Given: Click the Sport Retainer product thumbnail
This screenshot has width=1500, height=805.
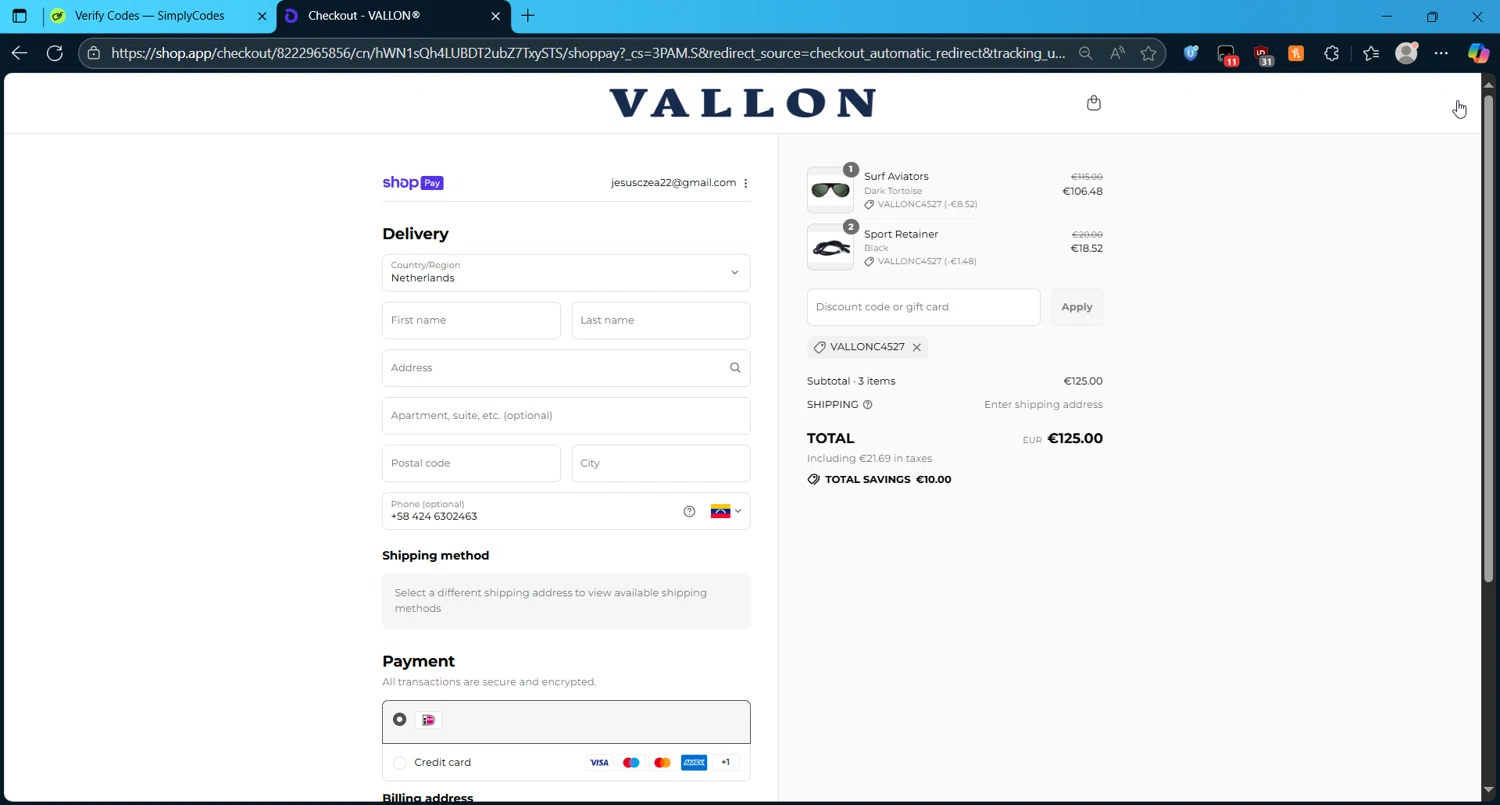Looking at the screenshot, I should point(830,247).
